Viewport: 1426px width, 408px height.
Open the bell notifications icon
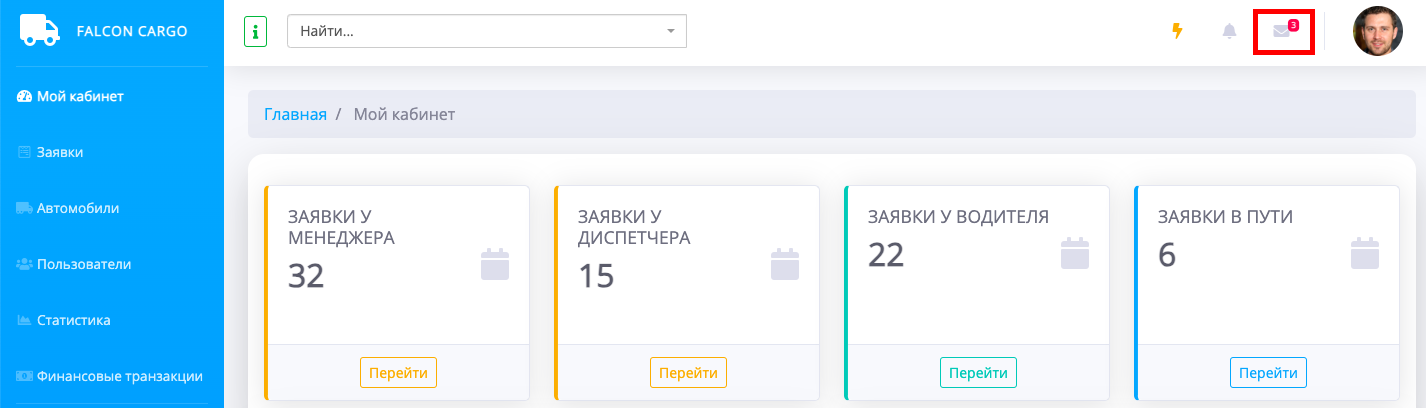click(x=1229, y=31)
